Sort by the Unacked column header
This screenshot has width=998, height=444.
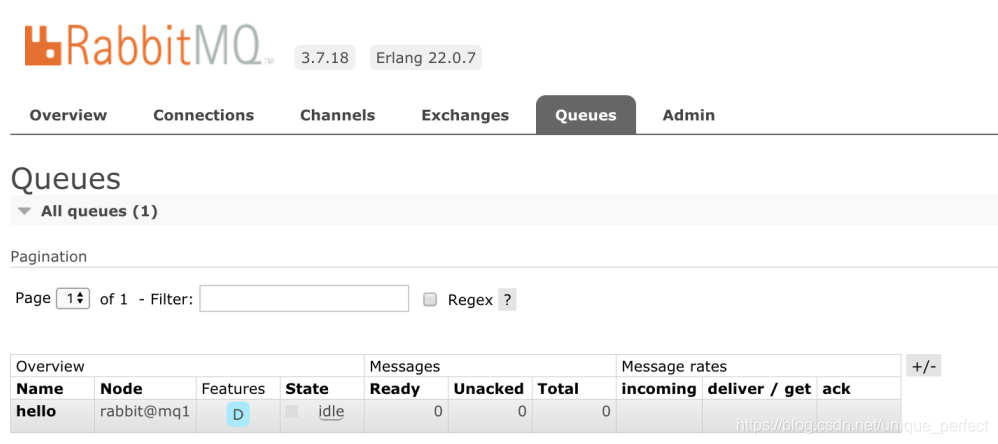click(x=488, y=389)
